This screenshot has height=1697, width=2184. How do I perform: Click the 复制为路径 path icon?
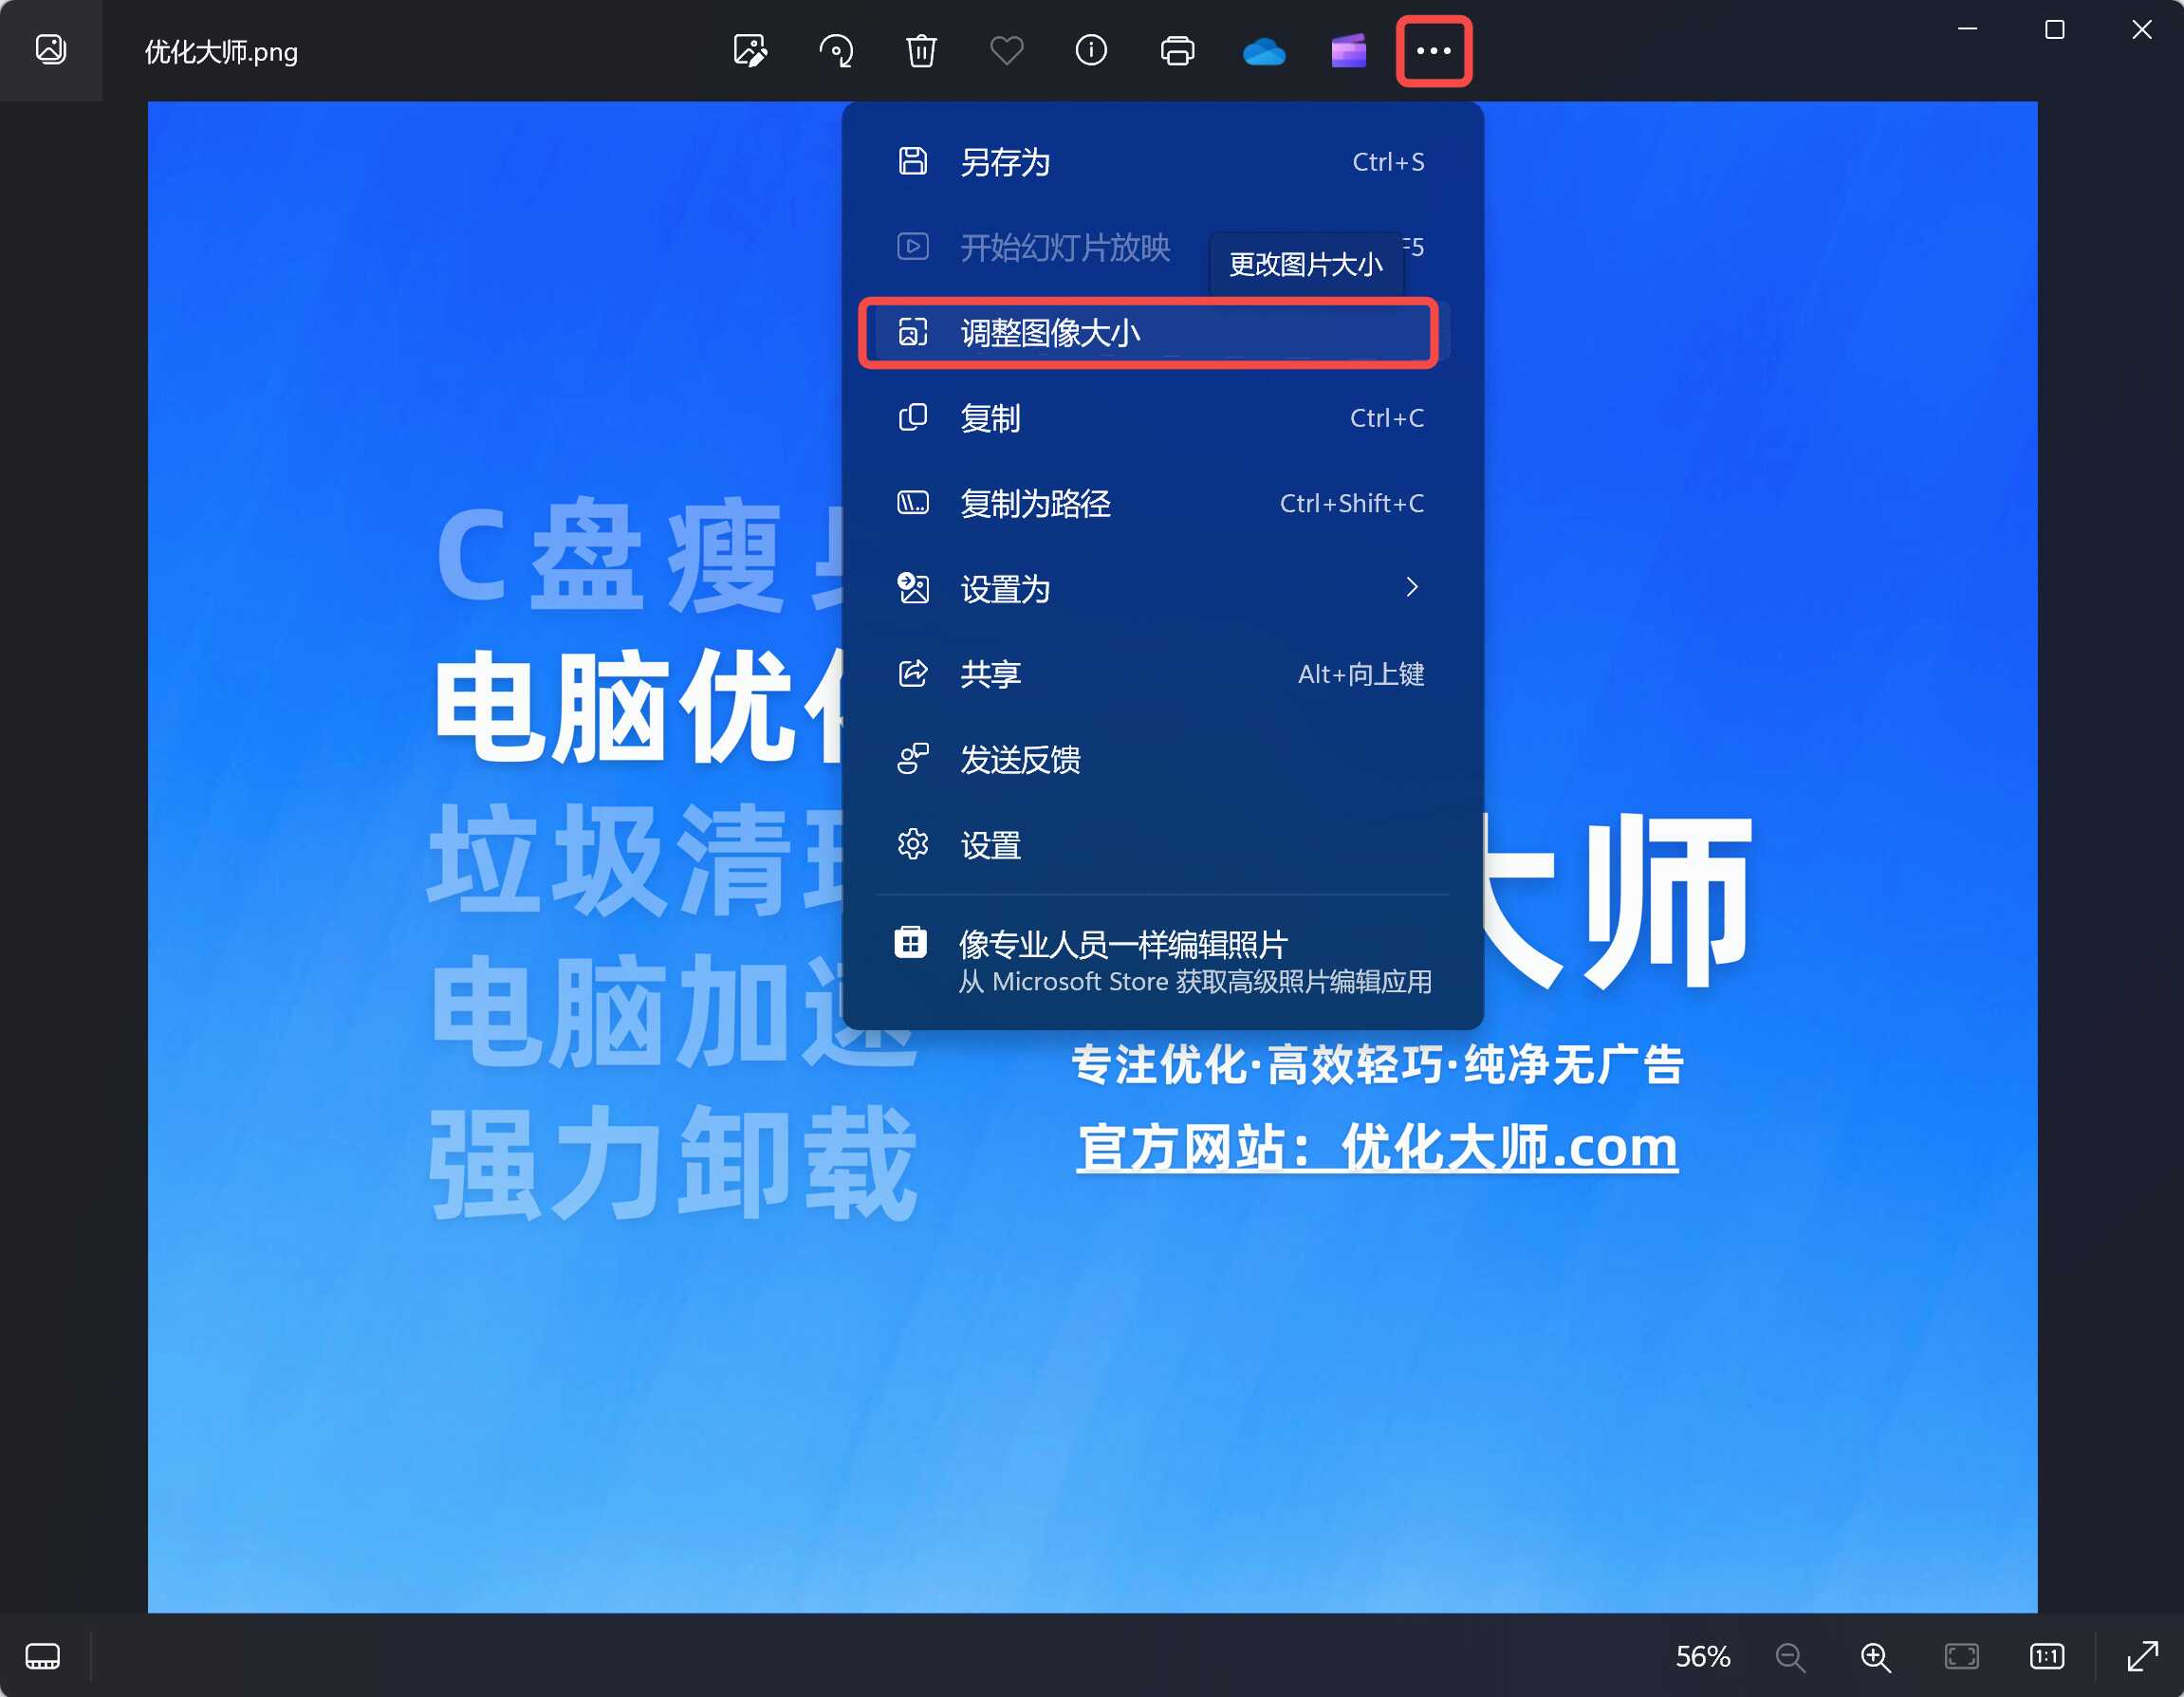(912, 502)
